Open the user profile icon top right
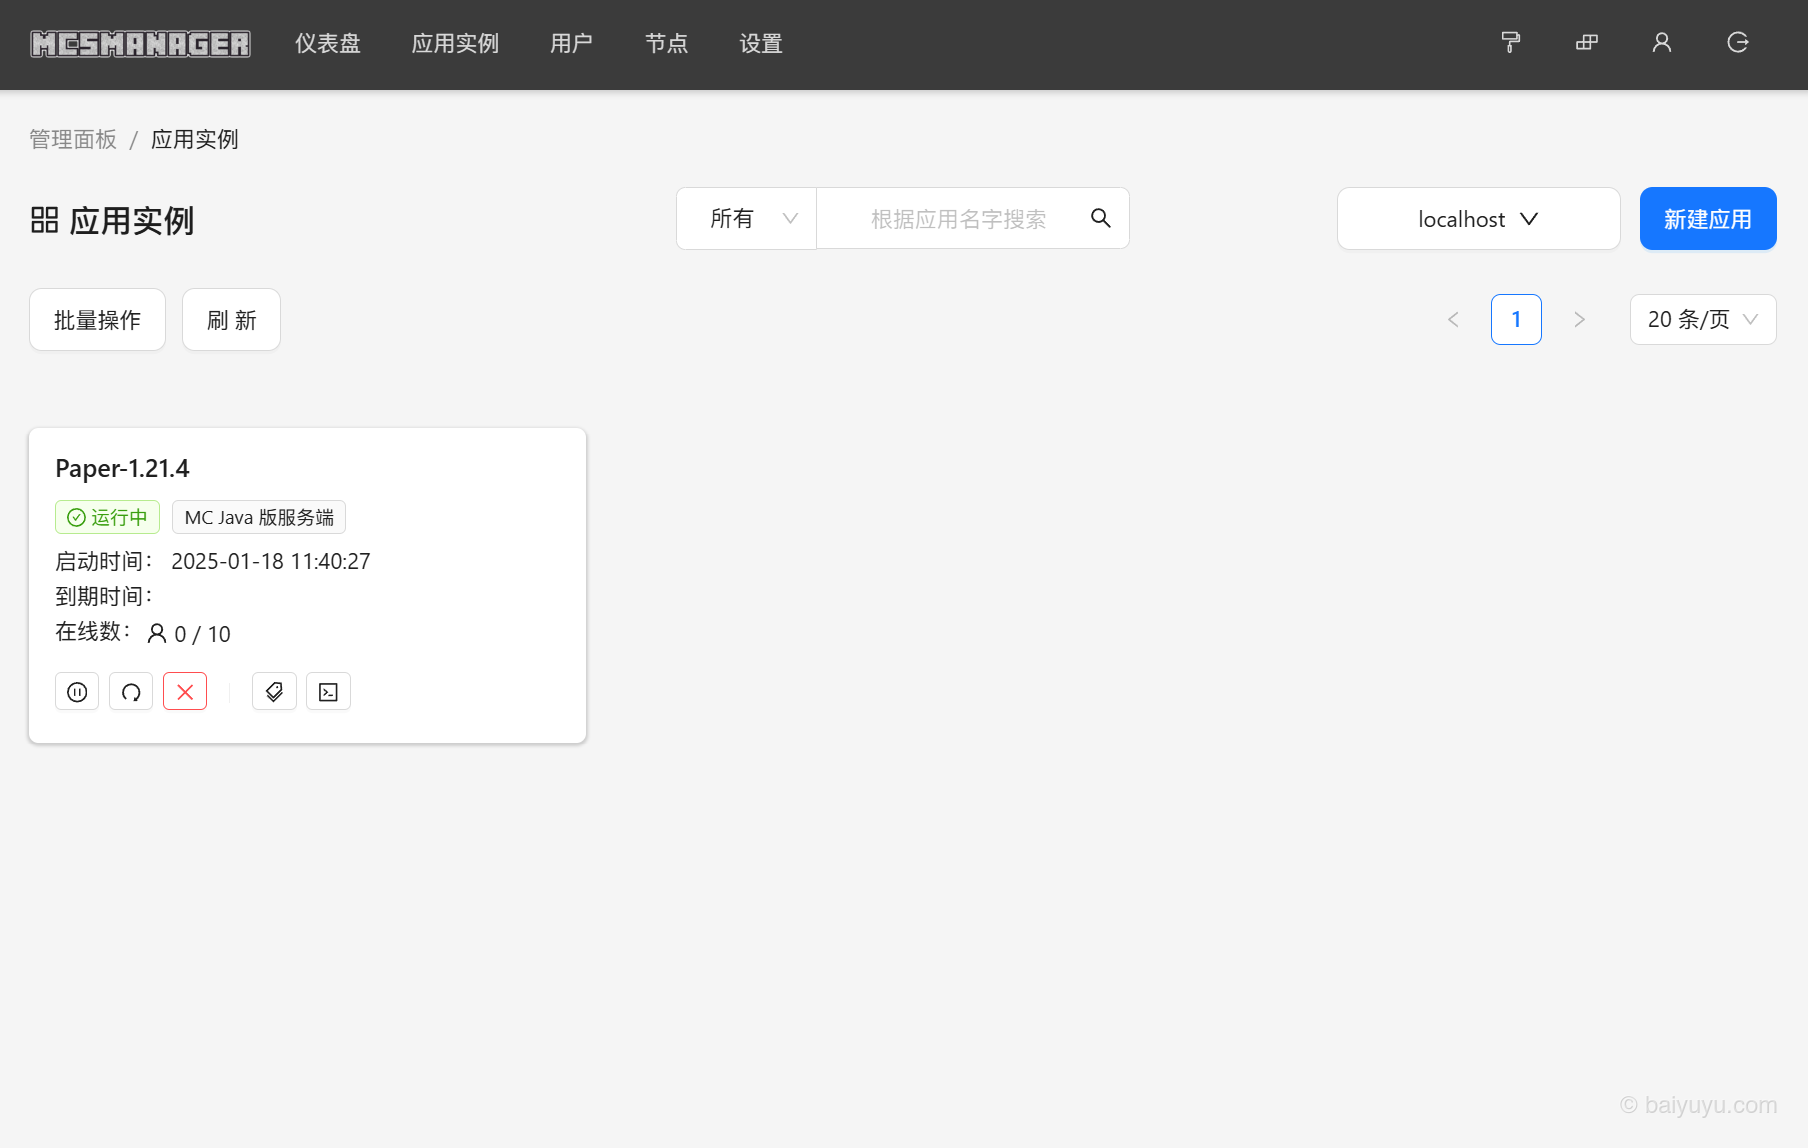The image size is (1808, 1148). [x=1661, y=43]
